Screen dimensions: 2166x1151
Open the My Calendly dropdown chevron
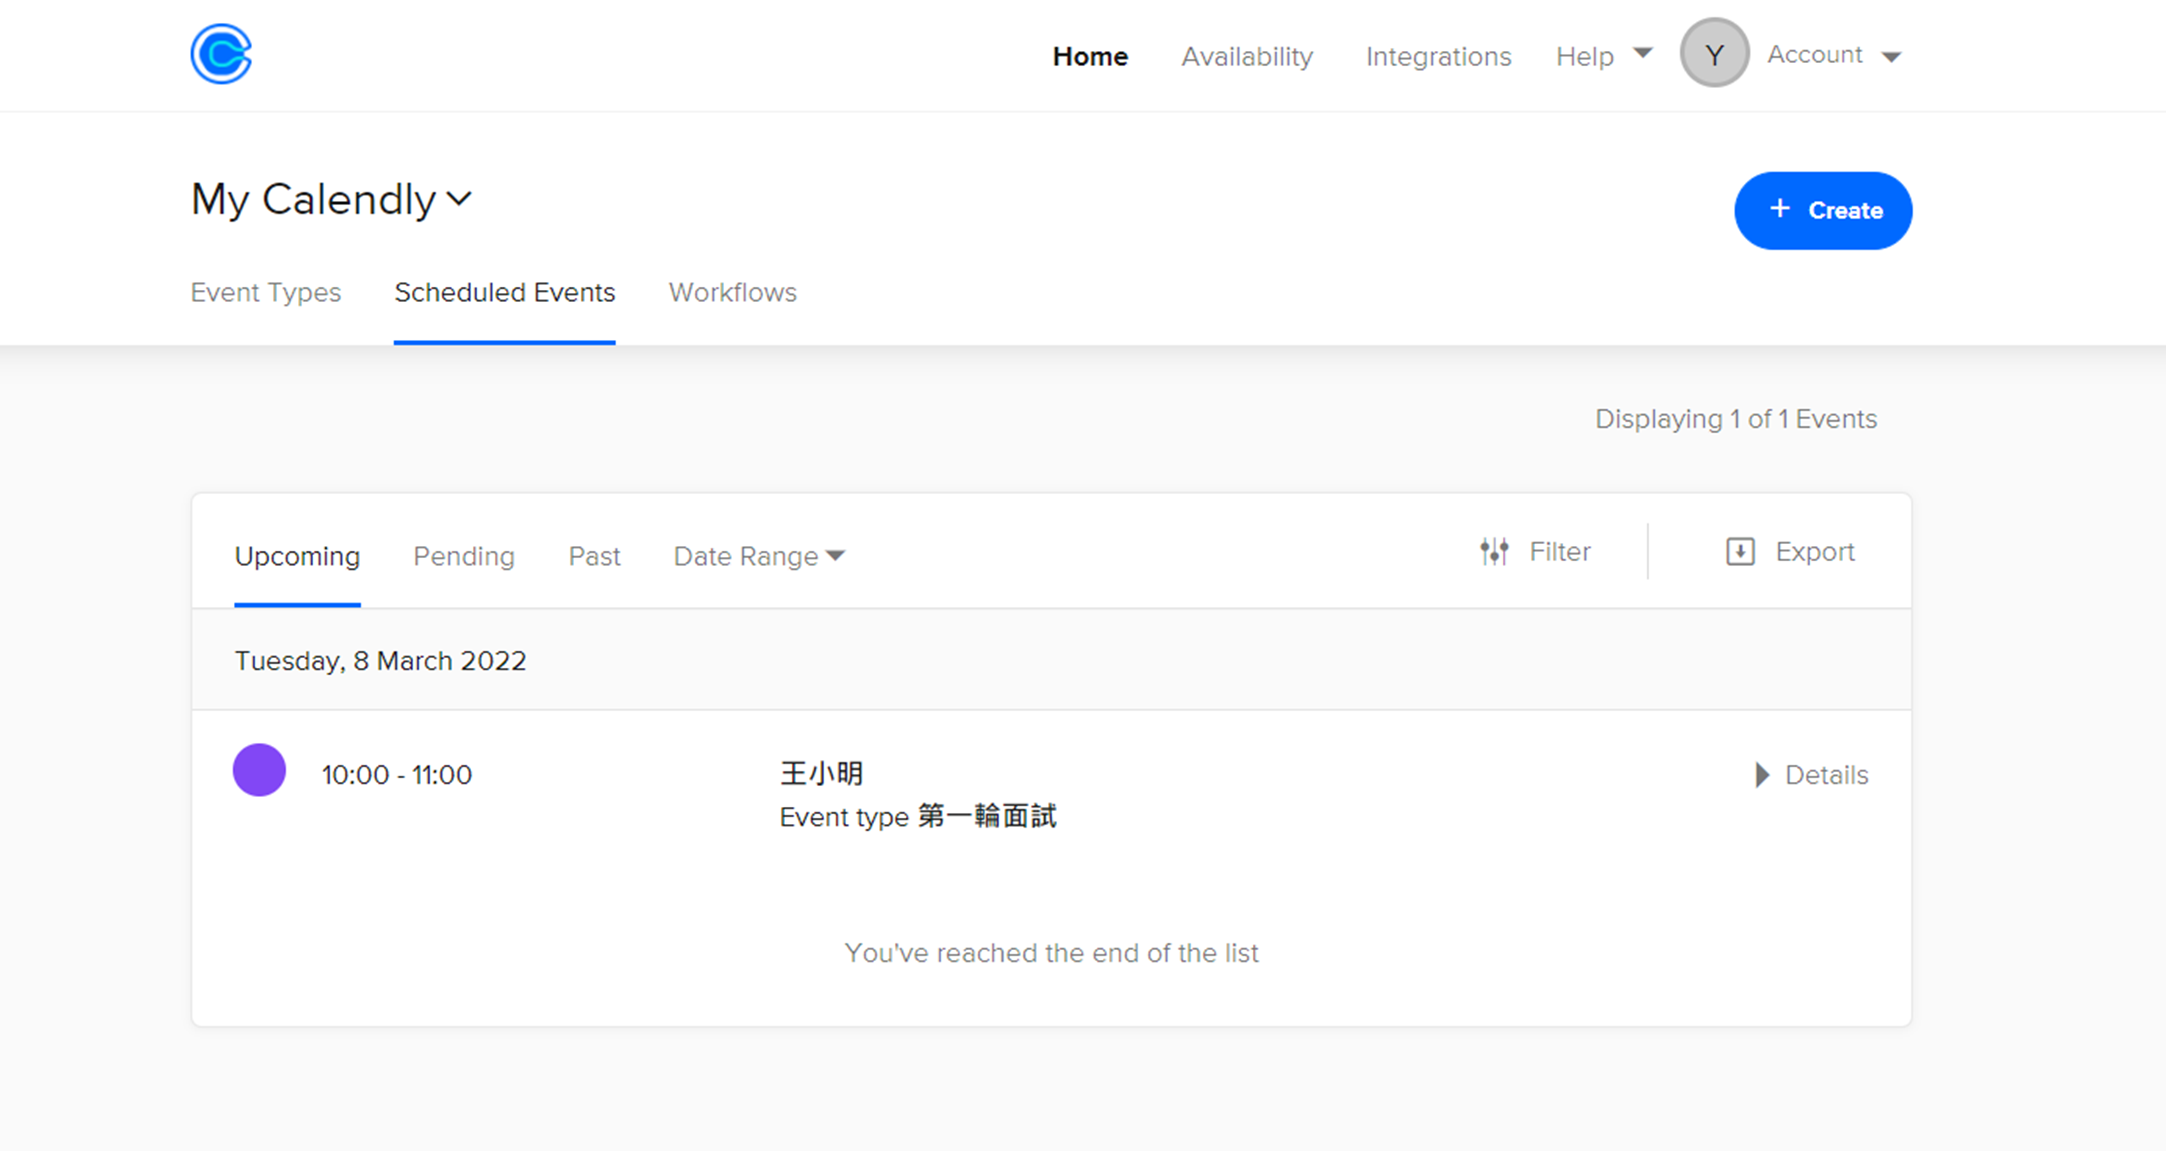coord(459,198)
